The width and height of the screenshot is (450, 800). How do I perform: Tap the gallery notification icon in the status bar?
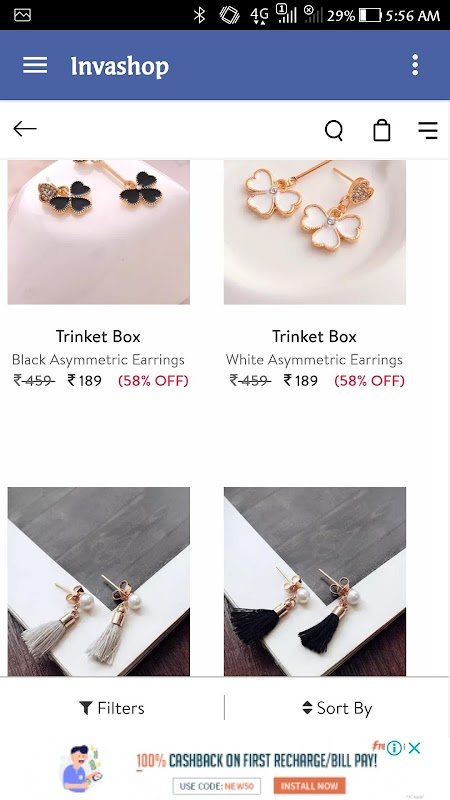tap(22, 15)
